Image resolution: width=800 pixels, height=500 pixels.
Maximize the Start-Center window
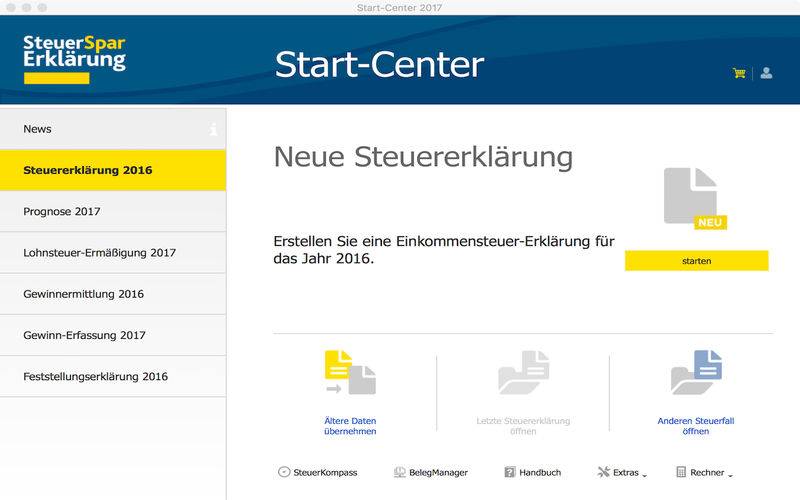pyautogui.click(x=42, y=8)
